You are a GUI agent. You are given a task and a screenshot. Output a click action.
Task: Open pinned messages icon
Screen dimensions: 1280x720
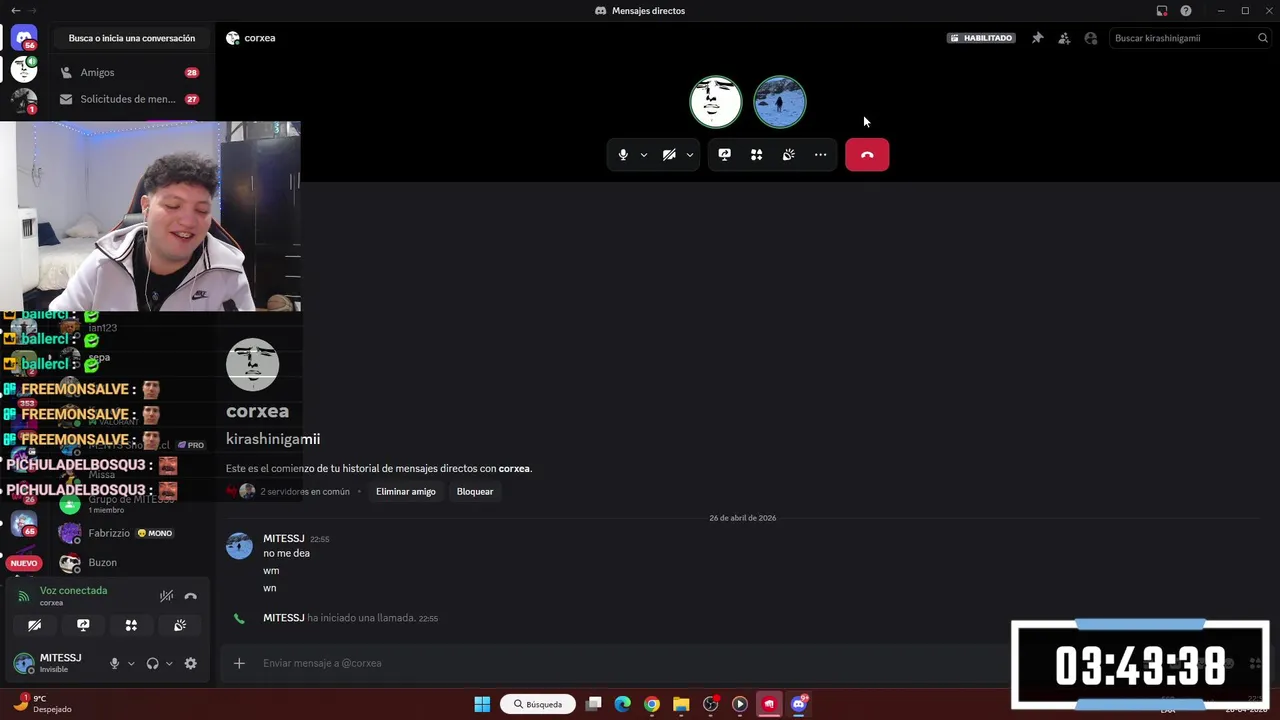coord(1037,38)
